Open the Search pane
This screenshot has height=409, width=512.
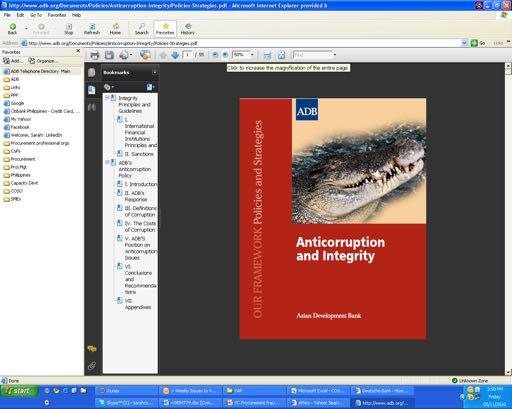coord(141,29)
